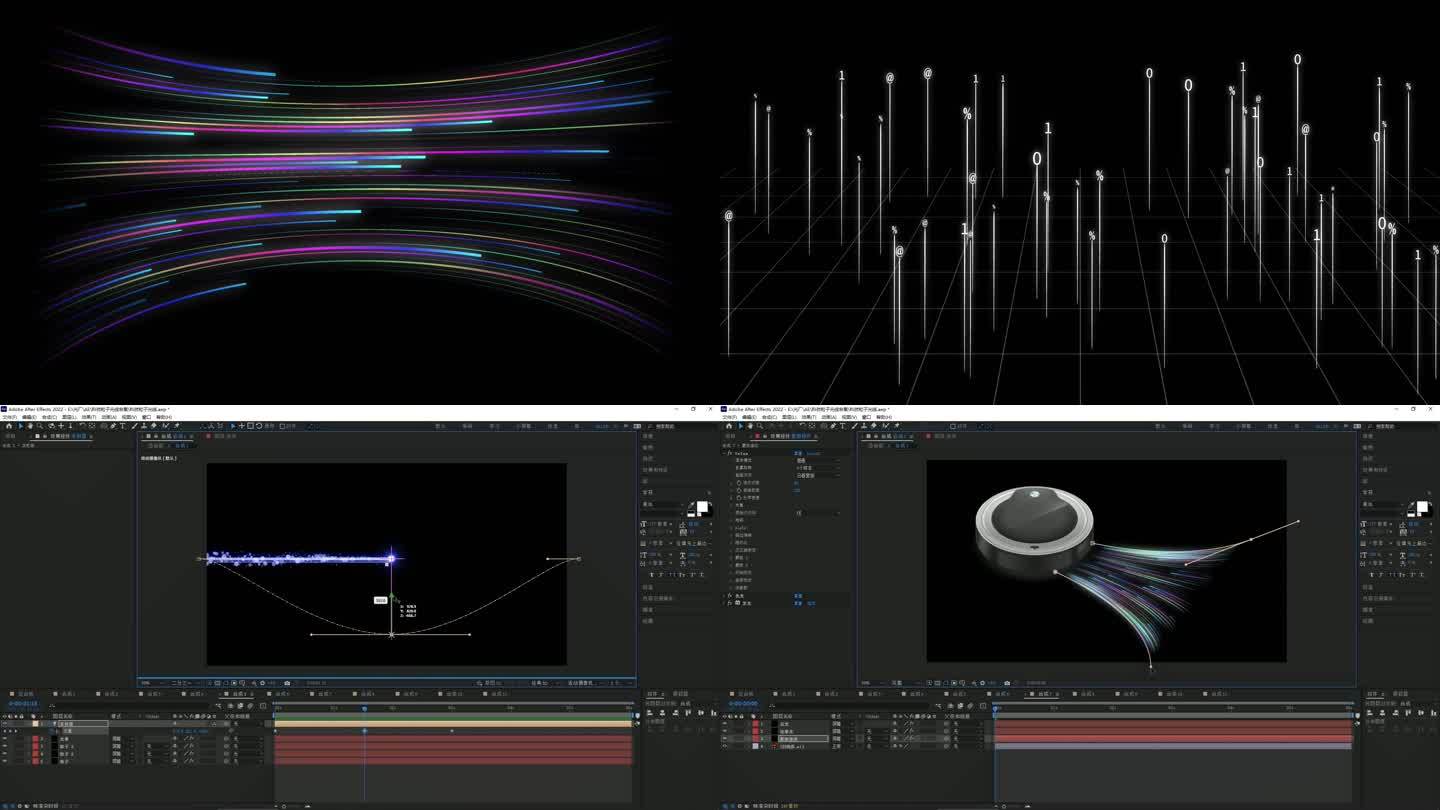The width and height of the screenshot is (1440, 810).
Task: Hide layer 2 in right window timeline
Action: click(x=725, y=731)
